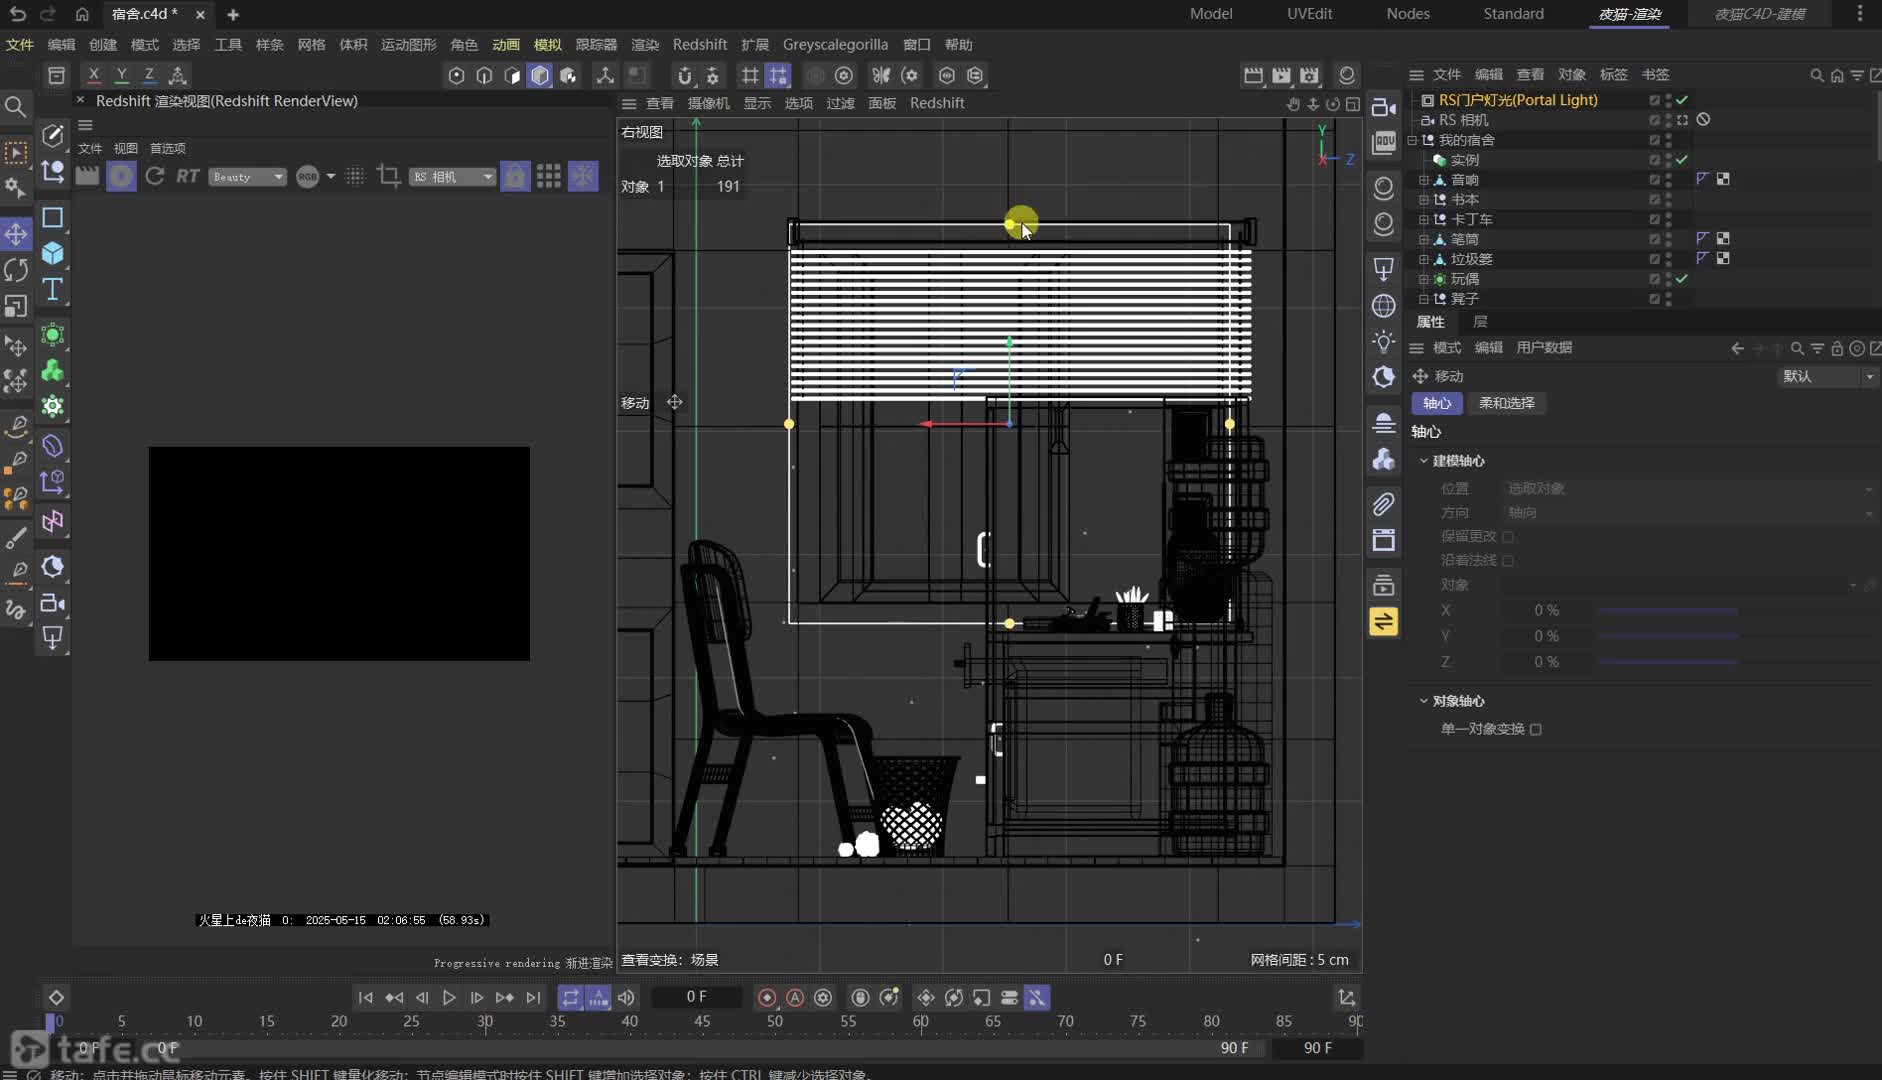
Task: Toggle Z axis lock
Action: [149, 75]
